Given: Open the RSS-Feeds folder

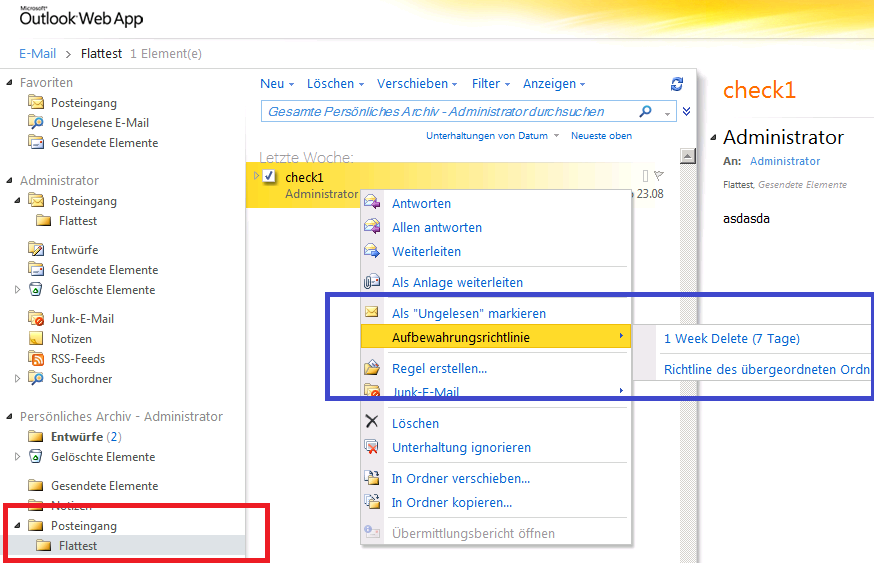Looking at the screenshot, I should pos(77,359).
